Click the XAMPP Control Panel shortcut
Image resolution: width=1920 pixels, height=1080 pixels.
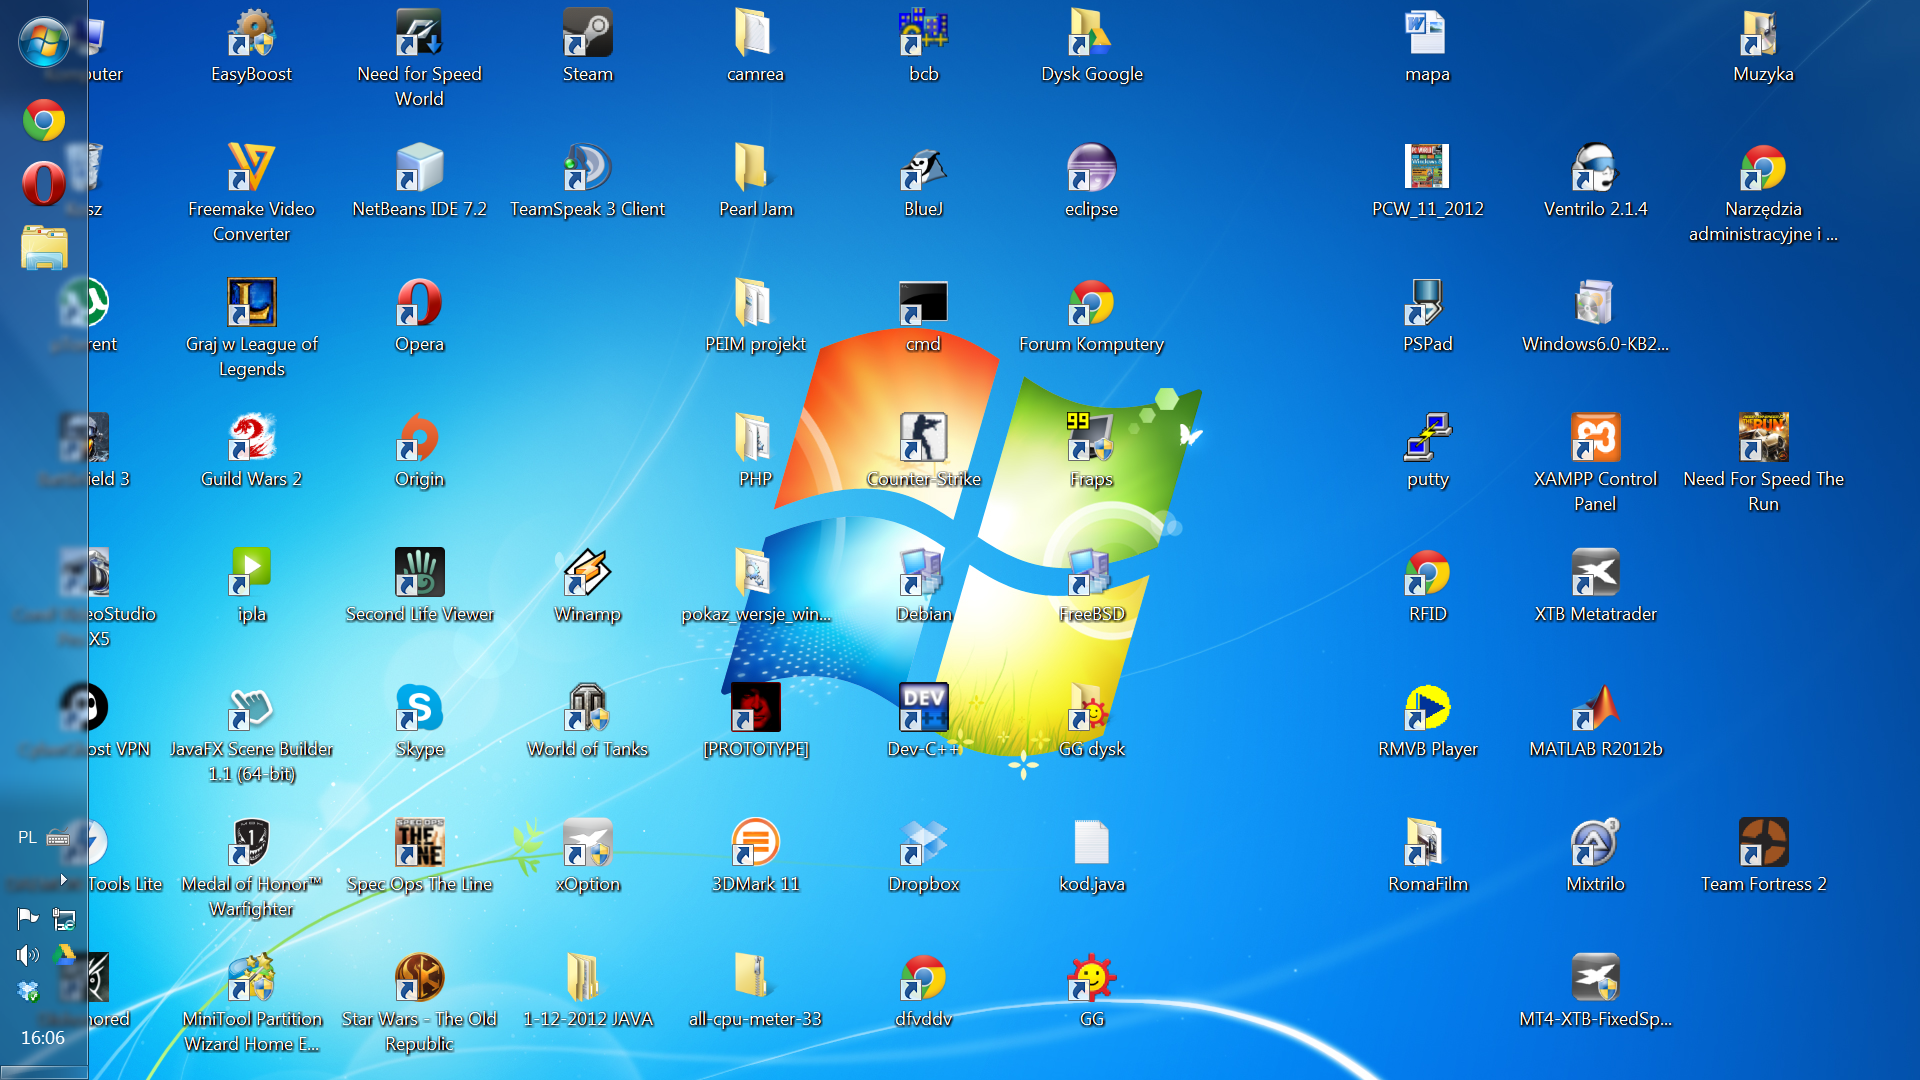1595,463
